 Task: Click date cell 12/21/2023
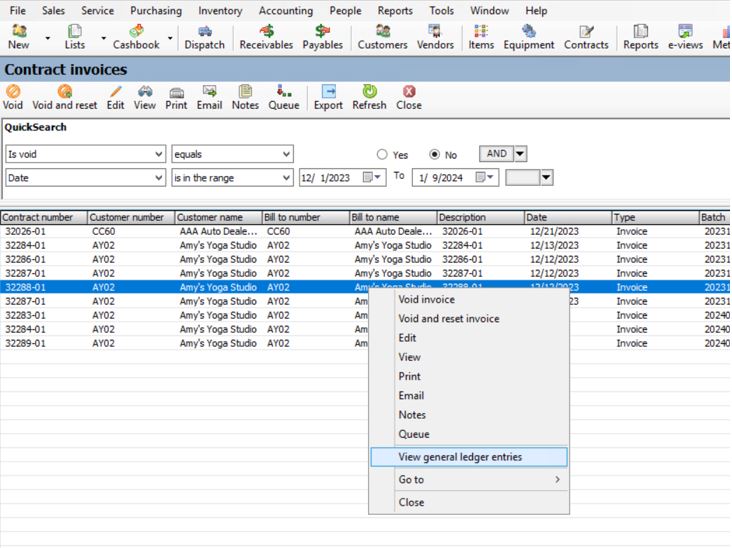(554, 232)
